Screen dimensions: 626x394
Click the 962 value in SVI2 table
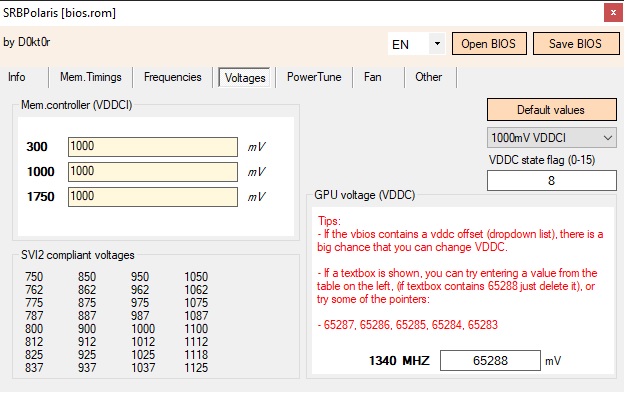coord(140,290)
